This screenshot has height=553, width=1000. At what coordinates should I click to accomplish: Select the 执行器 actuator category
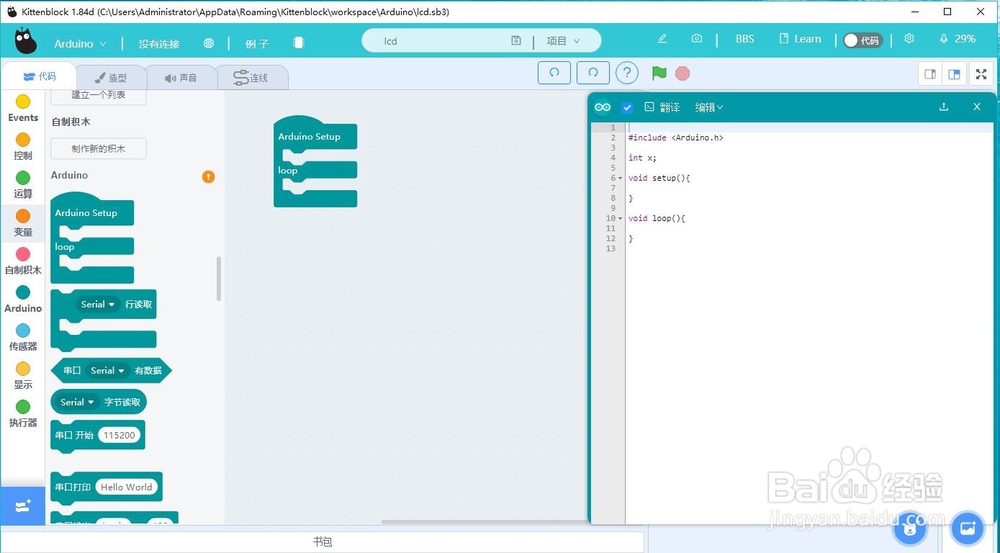coord(23,415)
